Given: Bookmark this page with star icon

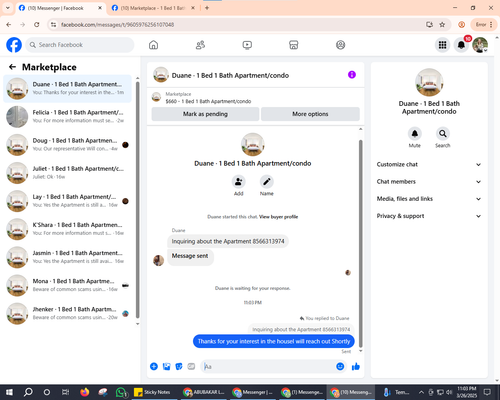Looking at the screenshot, I should (x=442, y=25).
